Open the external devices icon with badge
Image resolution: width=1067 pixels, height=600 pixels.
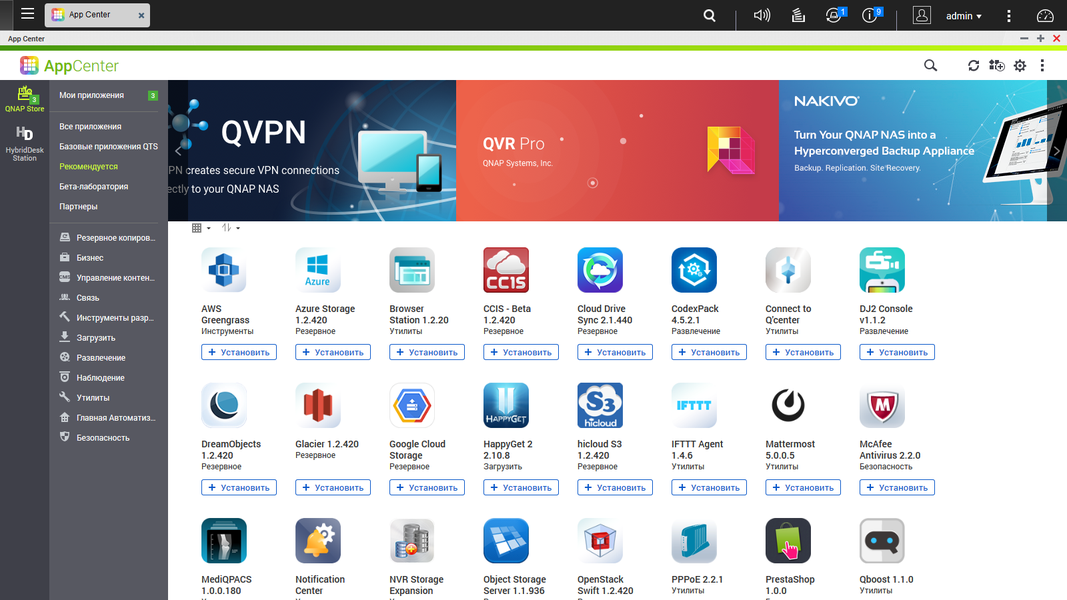pyautogui.click(x=834, y=15)
